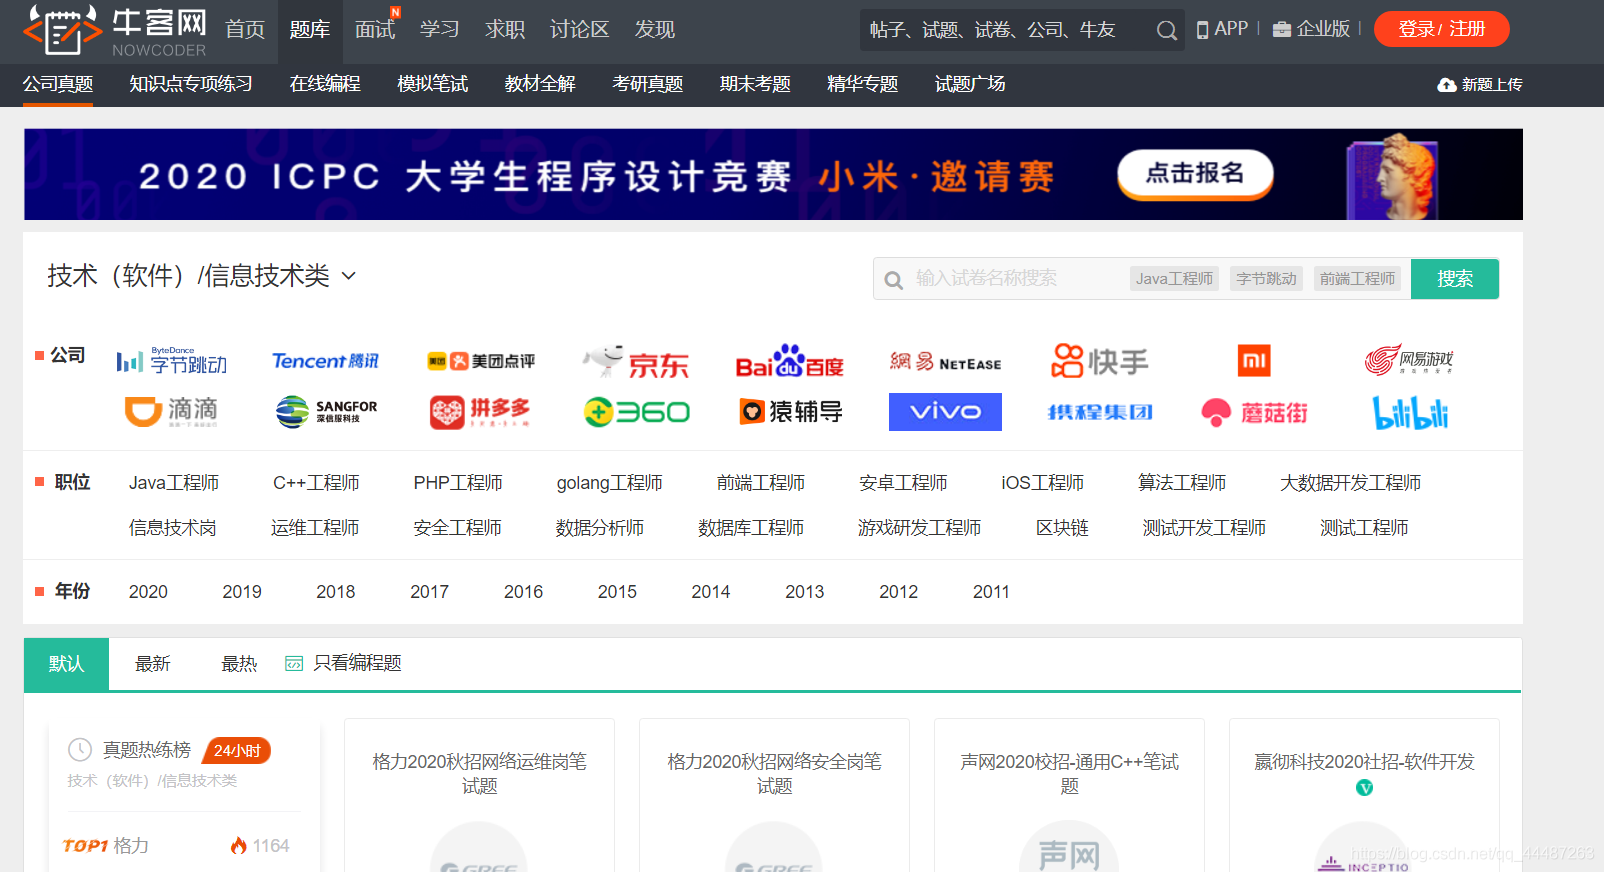Select the Yuanfudao (猿辅导) logo
This screenshot has width=1604, height=872.
point(790,411)
